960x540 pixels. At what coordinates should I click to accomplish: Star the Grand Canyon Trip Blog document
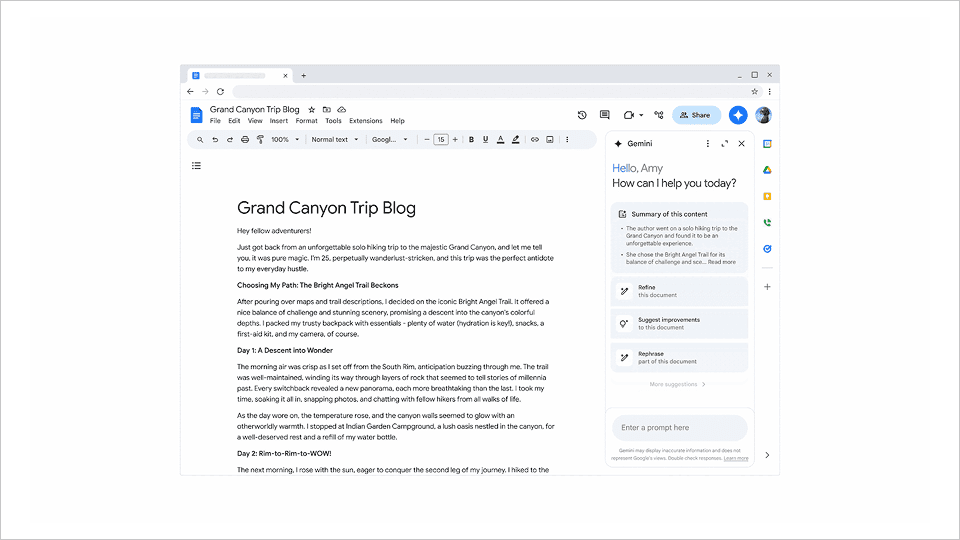(311, 110)
